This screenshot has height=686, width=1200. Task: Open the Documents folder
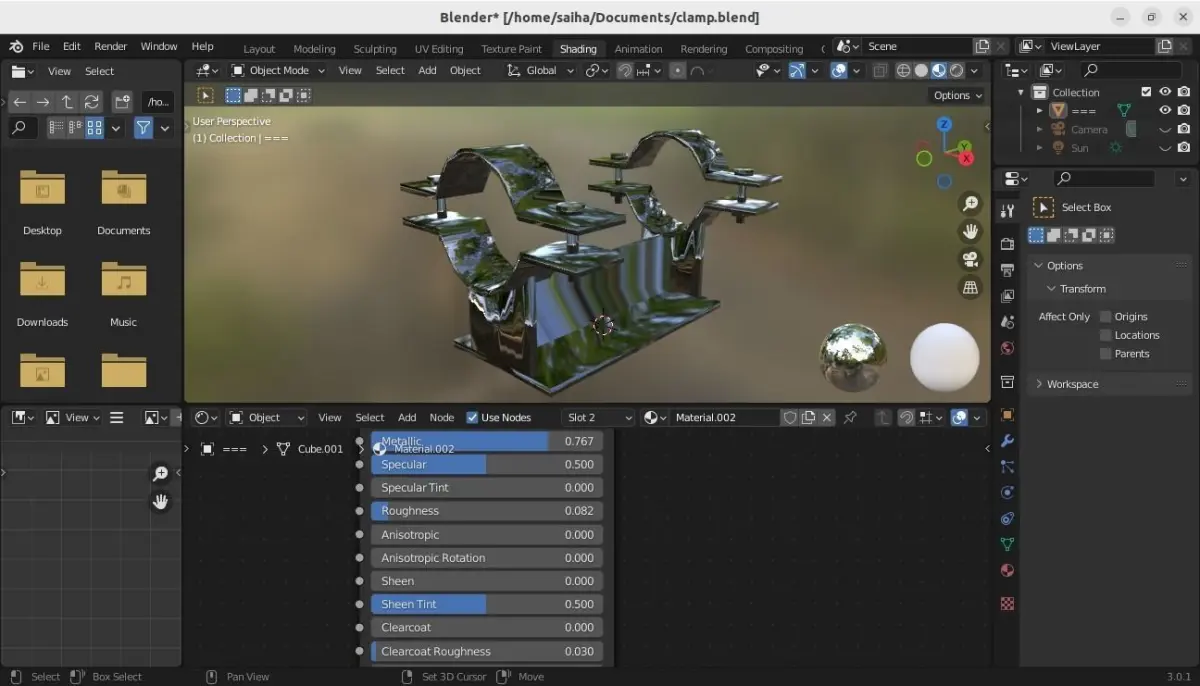point(123,200)
